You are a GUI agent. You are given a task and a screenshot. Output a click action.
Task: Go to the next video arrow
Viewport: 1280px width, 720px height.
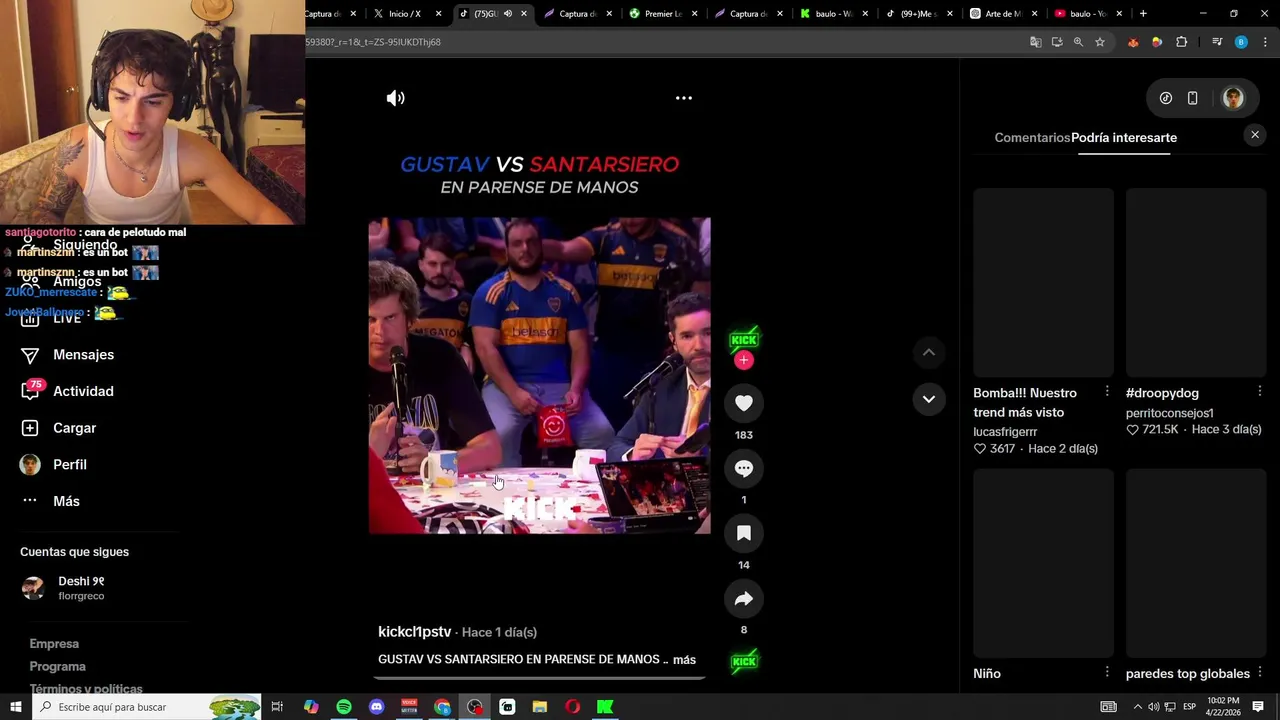click(x=929, y=399)
